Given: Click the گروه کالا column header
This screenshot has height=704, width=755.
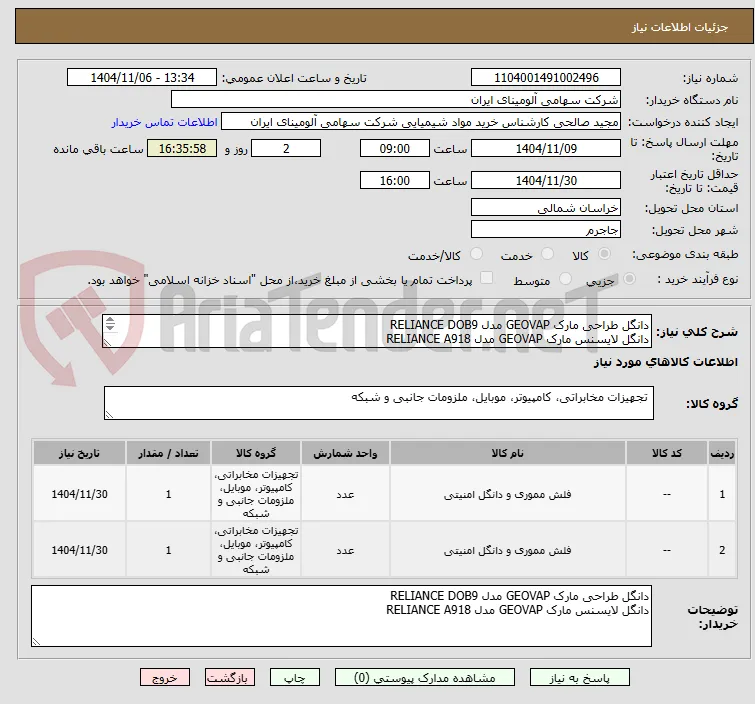Looking at the screenshot, I should (256, 453).
